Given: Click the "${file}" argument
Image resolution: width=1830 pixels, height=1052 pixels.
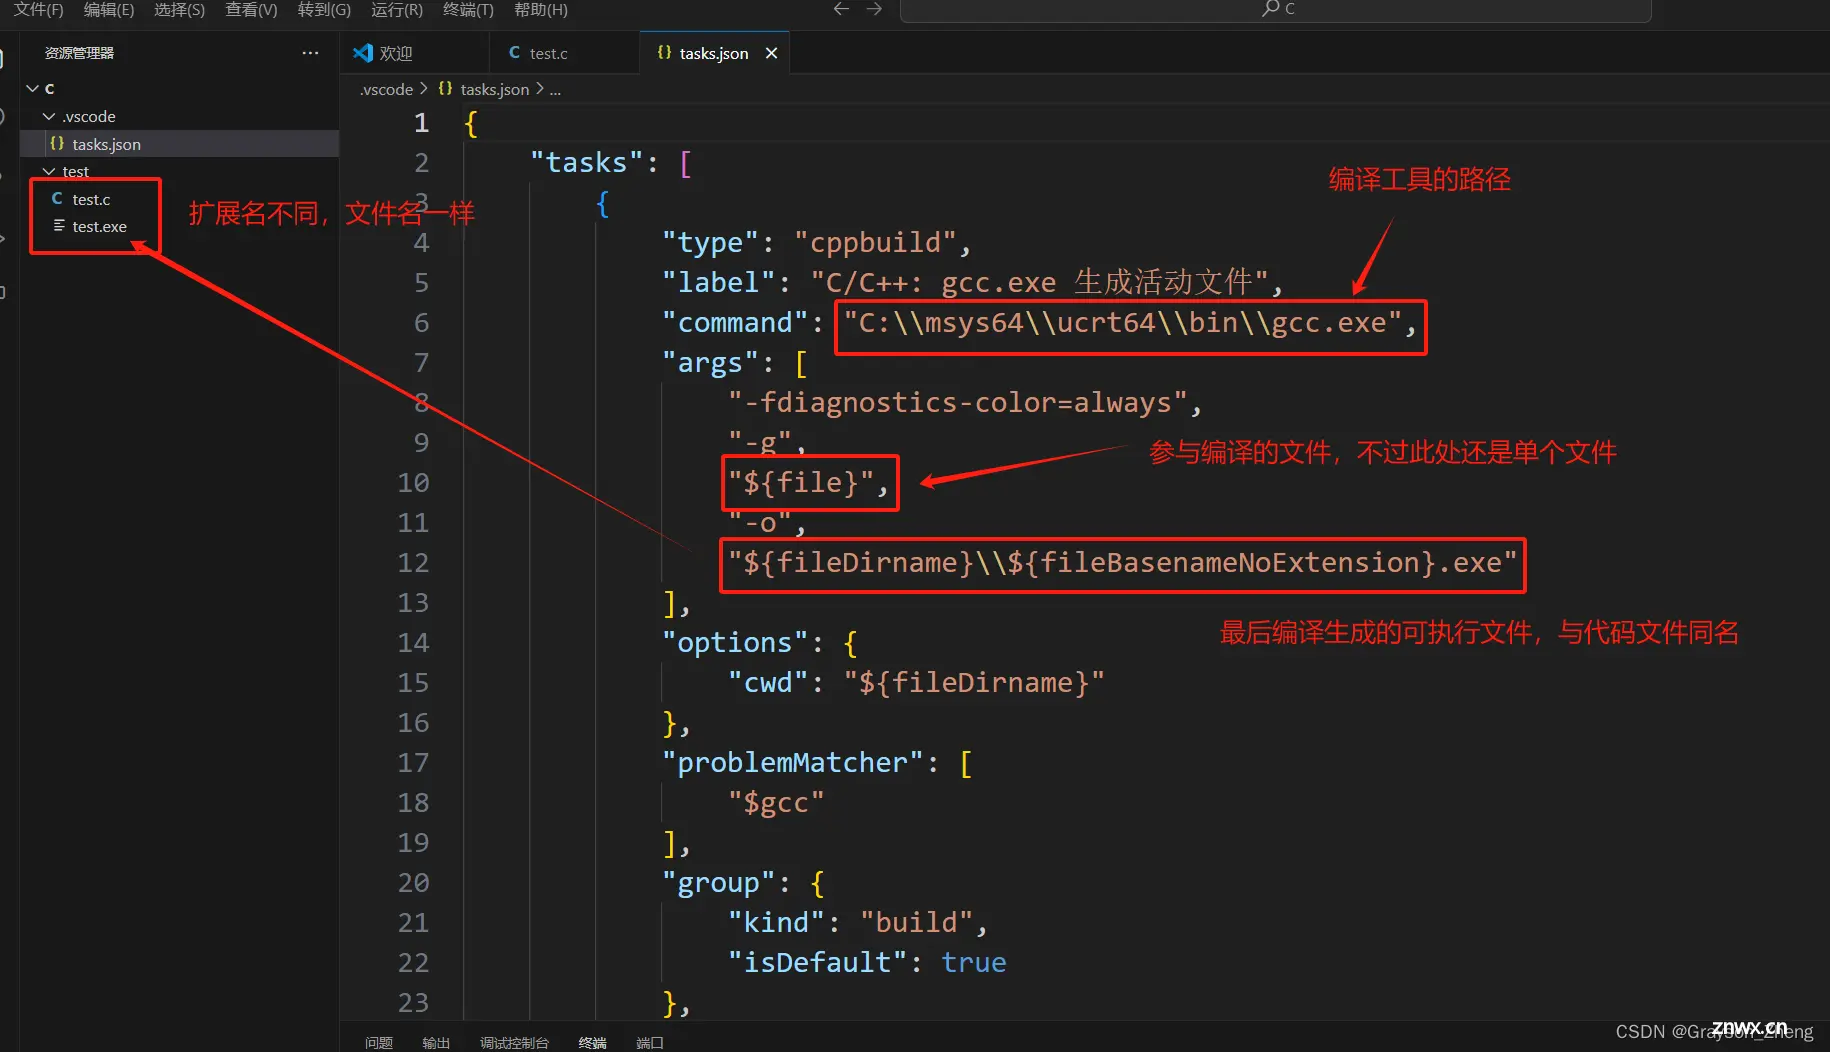Looking at the screenshot, I should click(801, 483).
